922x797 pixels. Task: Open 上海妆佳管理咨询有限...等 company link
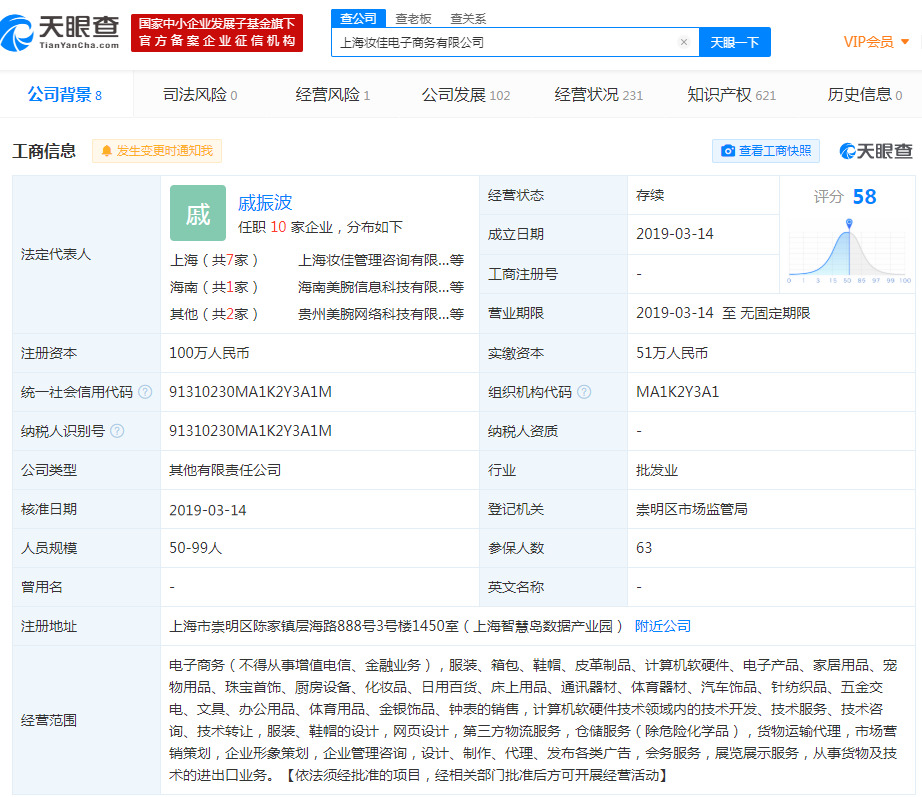pos(381,261)
